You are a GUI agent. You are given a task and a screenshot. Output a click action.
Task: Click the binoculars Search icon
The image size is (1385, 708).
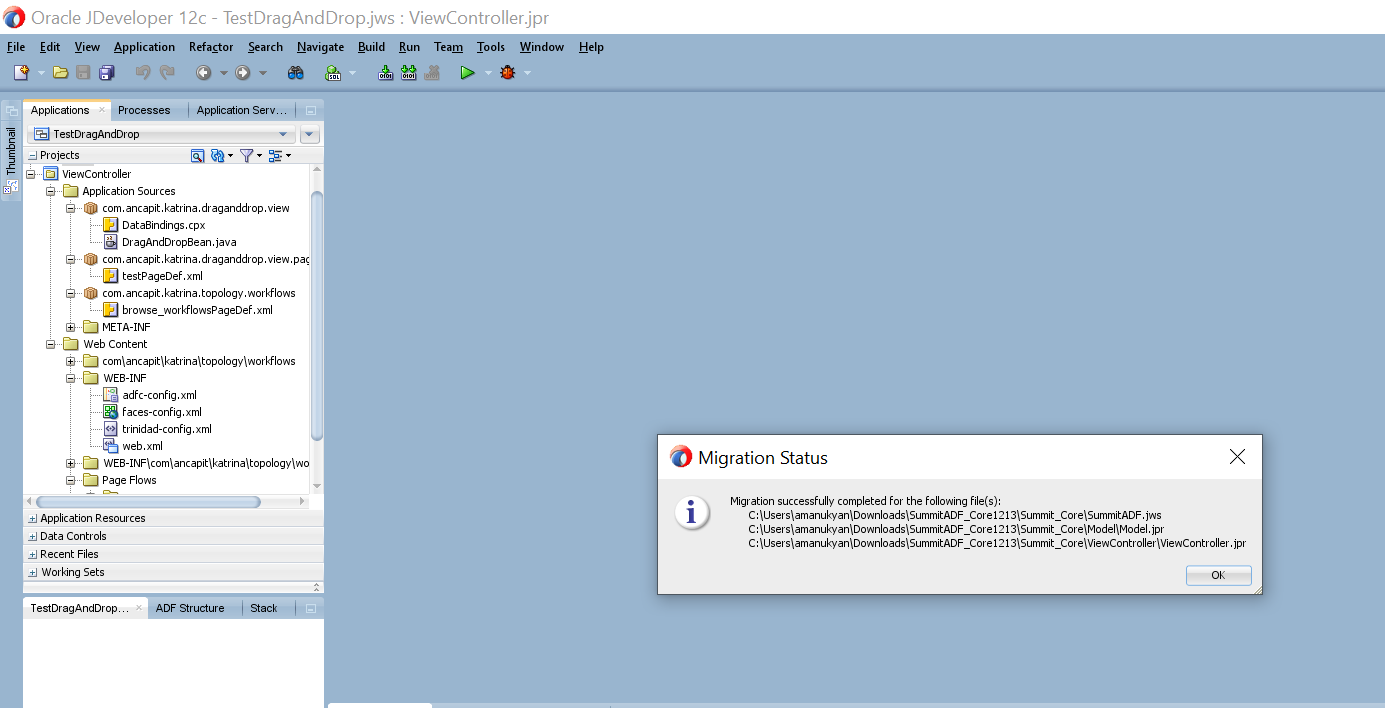296,72
